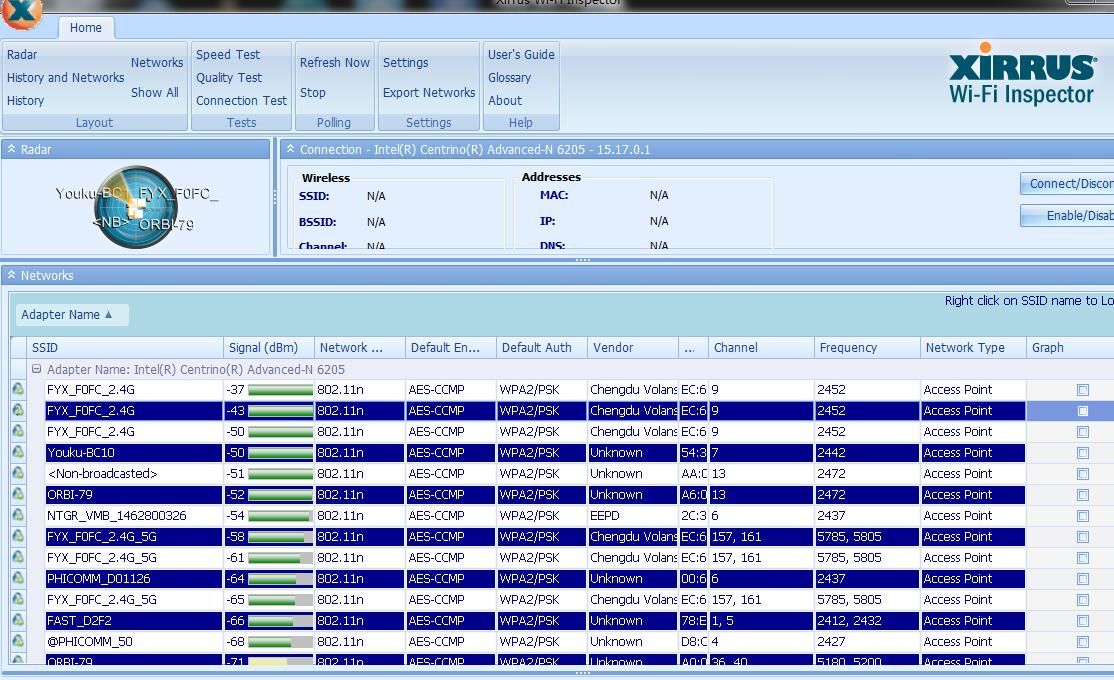1114x680 pixels.
Task: Collapse the Adapter Name group row
Action: pos(36,369)
